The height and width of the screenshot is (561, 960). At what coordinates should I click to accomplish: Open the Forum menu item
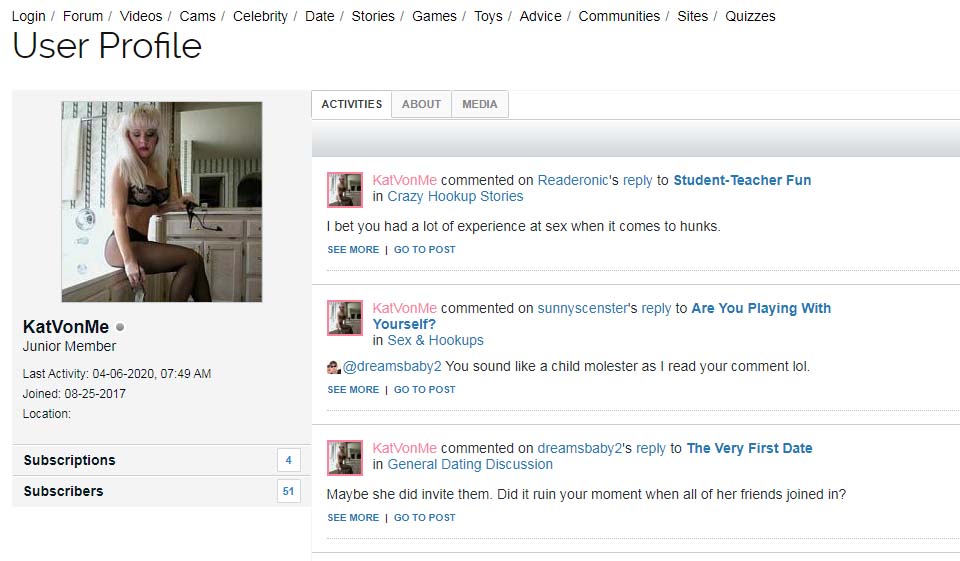click(x=83, y=16)
